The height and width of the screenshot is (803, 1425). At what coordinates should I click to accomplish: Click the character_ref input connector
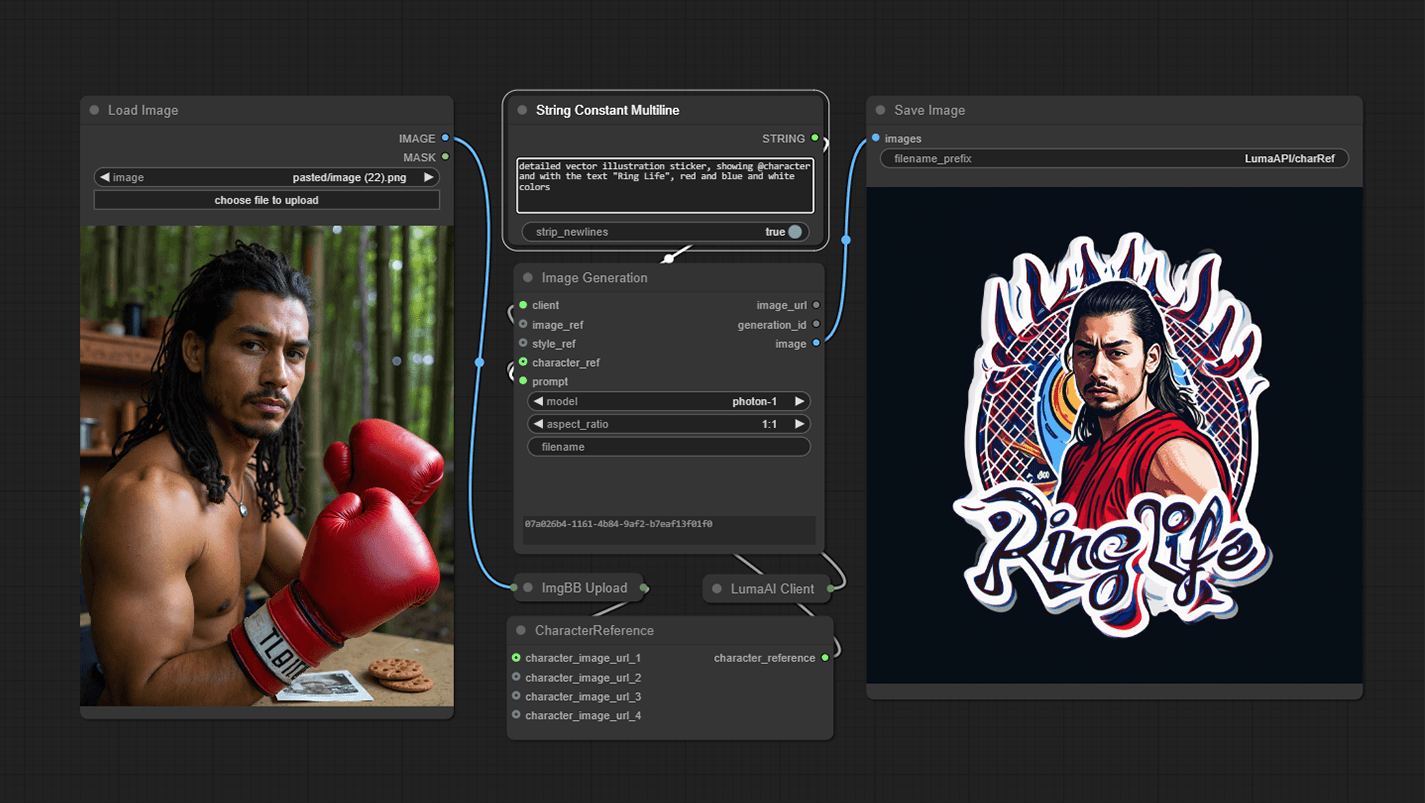click(523, 363)
